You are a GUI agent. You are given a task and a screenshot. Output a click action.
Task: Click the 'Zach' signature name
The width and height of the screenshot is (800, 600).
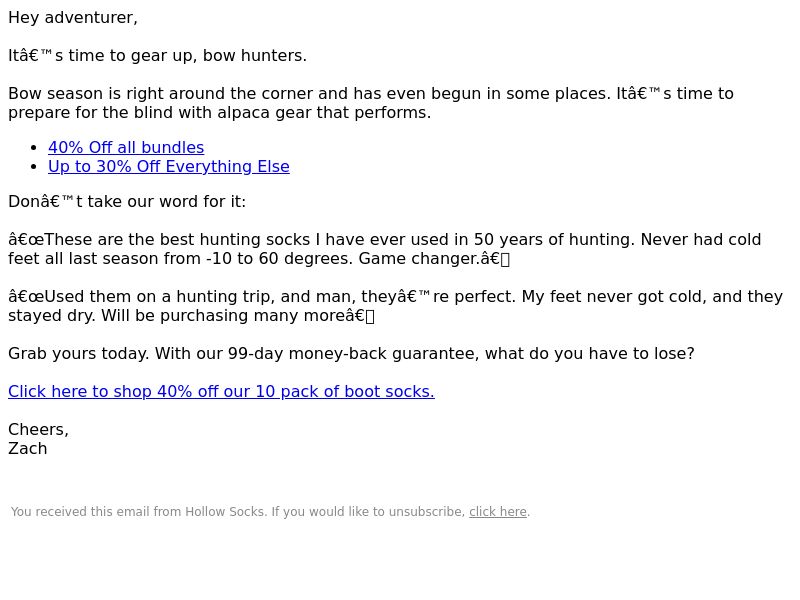[x=28, y=449]
